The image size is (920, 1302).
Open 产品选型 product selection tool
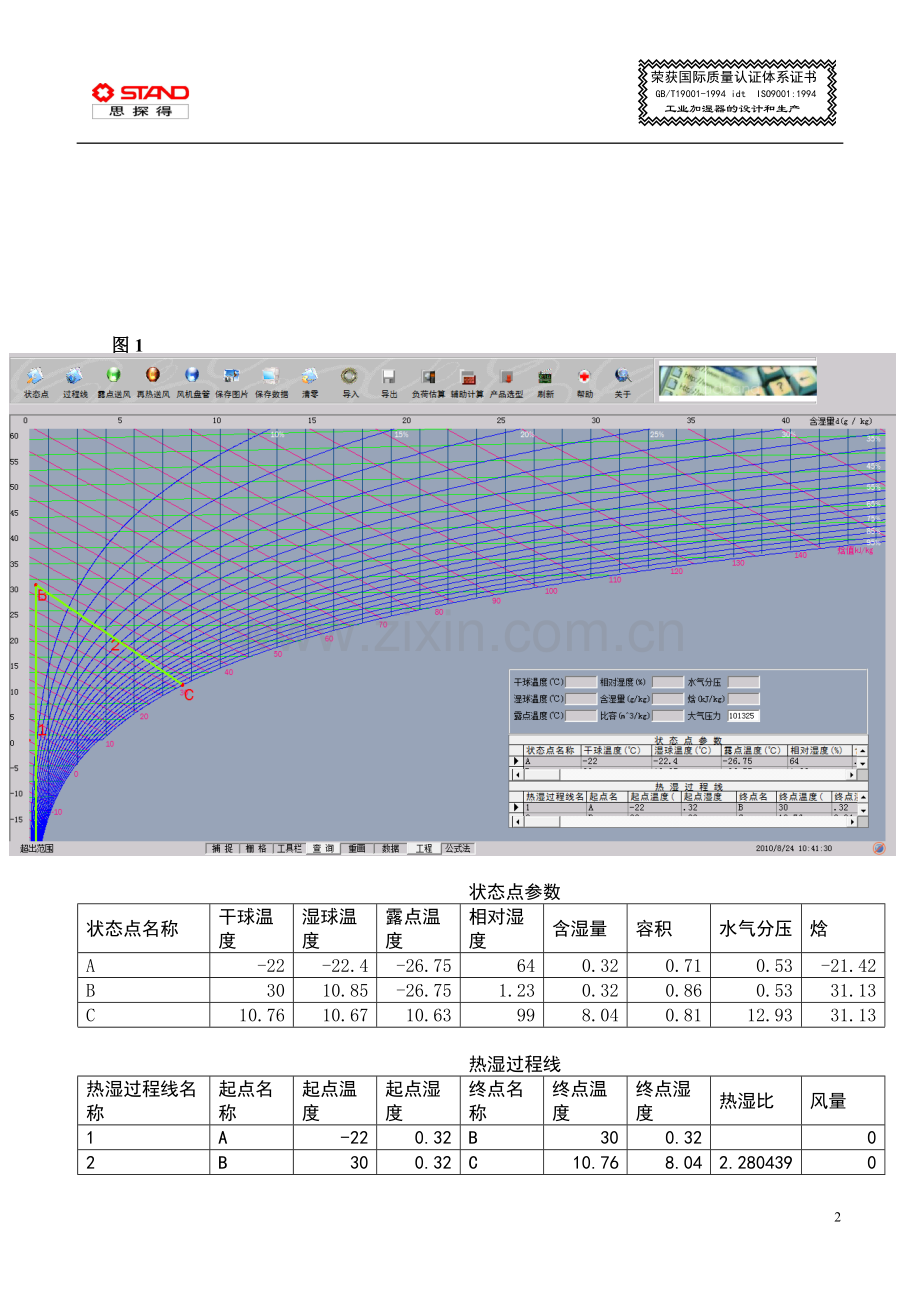point(507,381)
